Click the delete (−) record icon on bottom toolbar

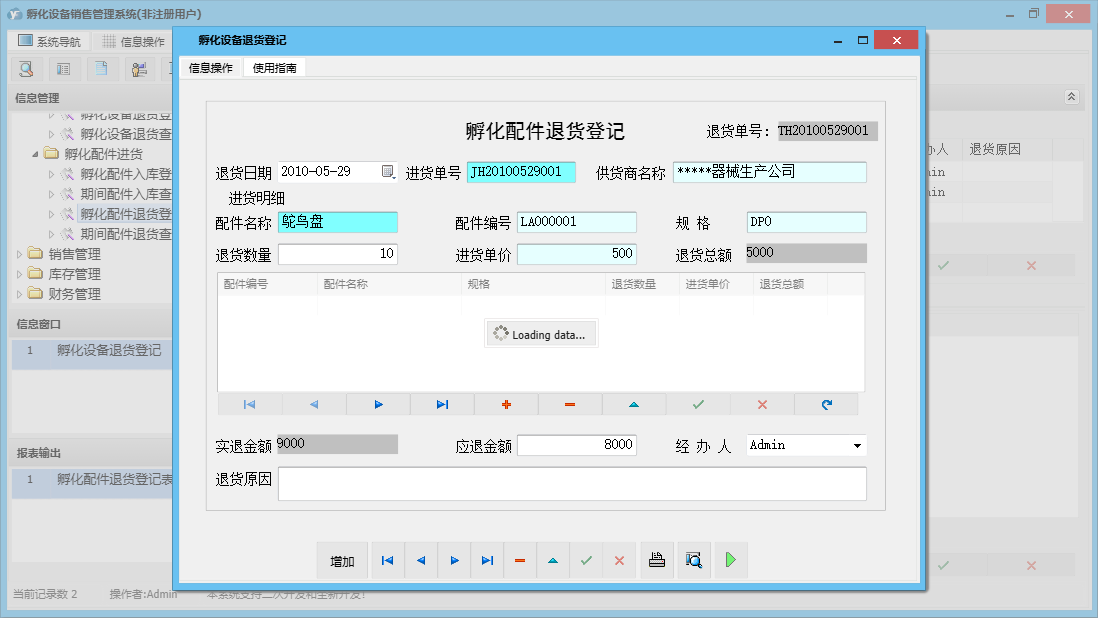pyautogui.click(x=520, y=560)
